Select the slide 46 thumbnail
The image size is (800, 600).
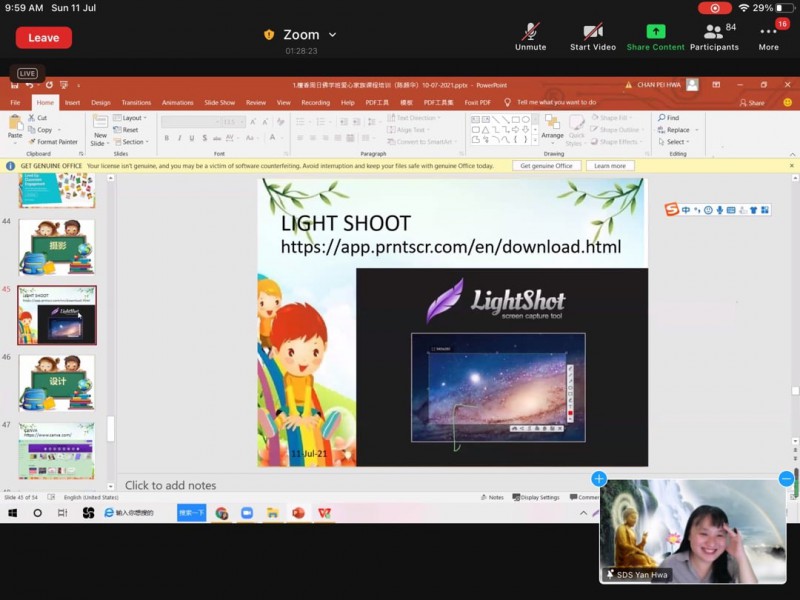point(57,382)
